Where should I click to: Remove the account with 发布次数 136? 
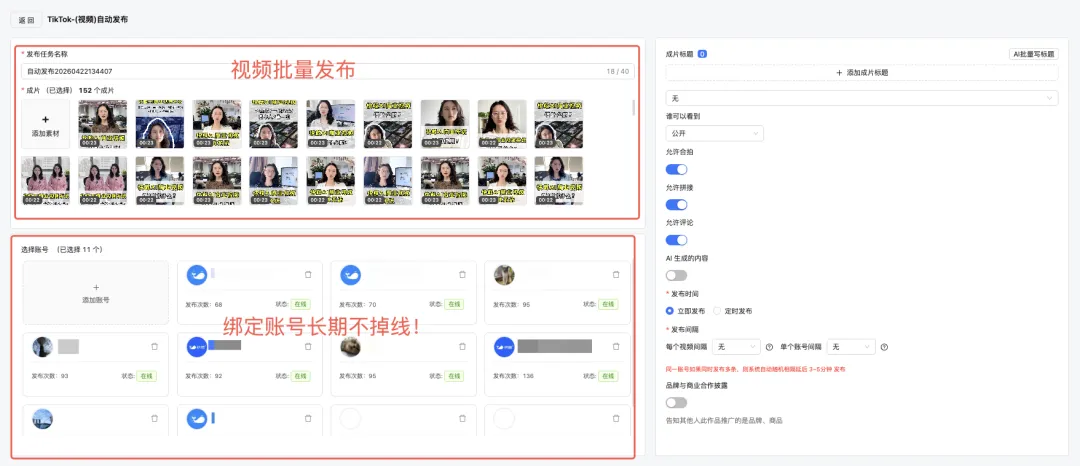tap(616, 346)
